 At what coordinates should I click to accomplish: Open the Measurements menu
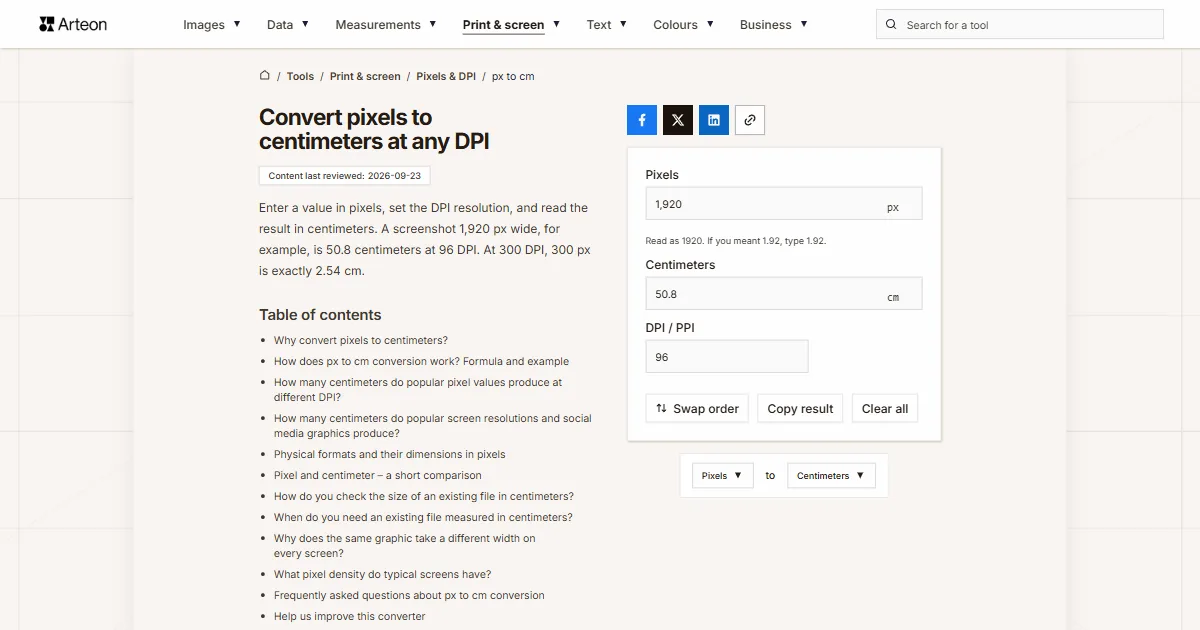coord(386,25)
